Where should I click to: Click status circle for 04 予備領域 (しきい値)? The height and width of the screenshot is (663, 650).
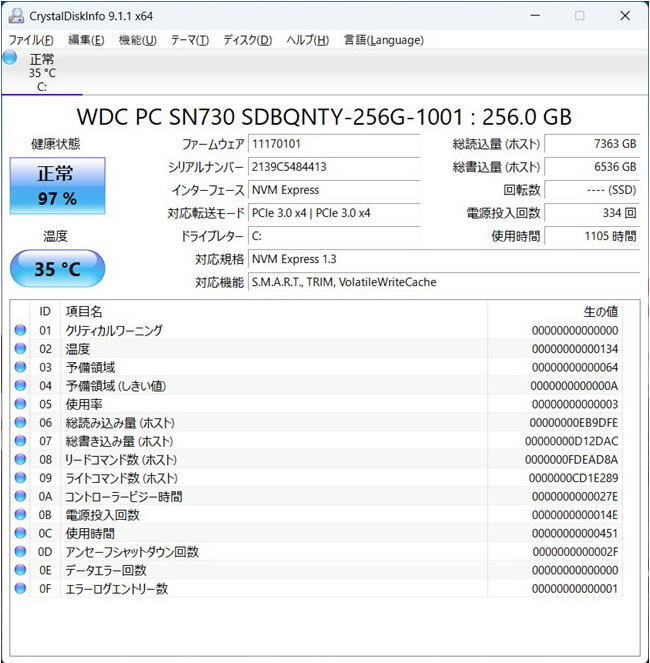pos(20,386)
